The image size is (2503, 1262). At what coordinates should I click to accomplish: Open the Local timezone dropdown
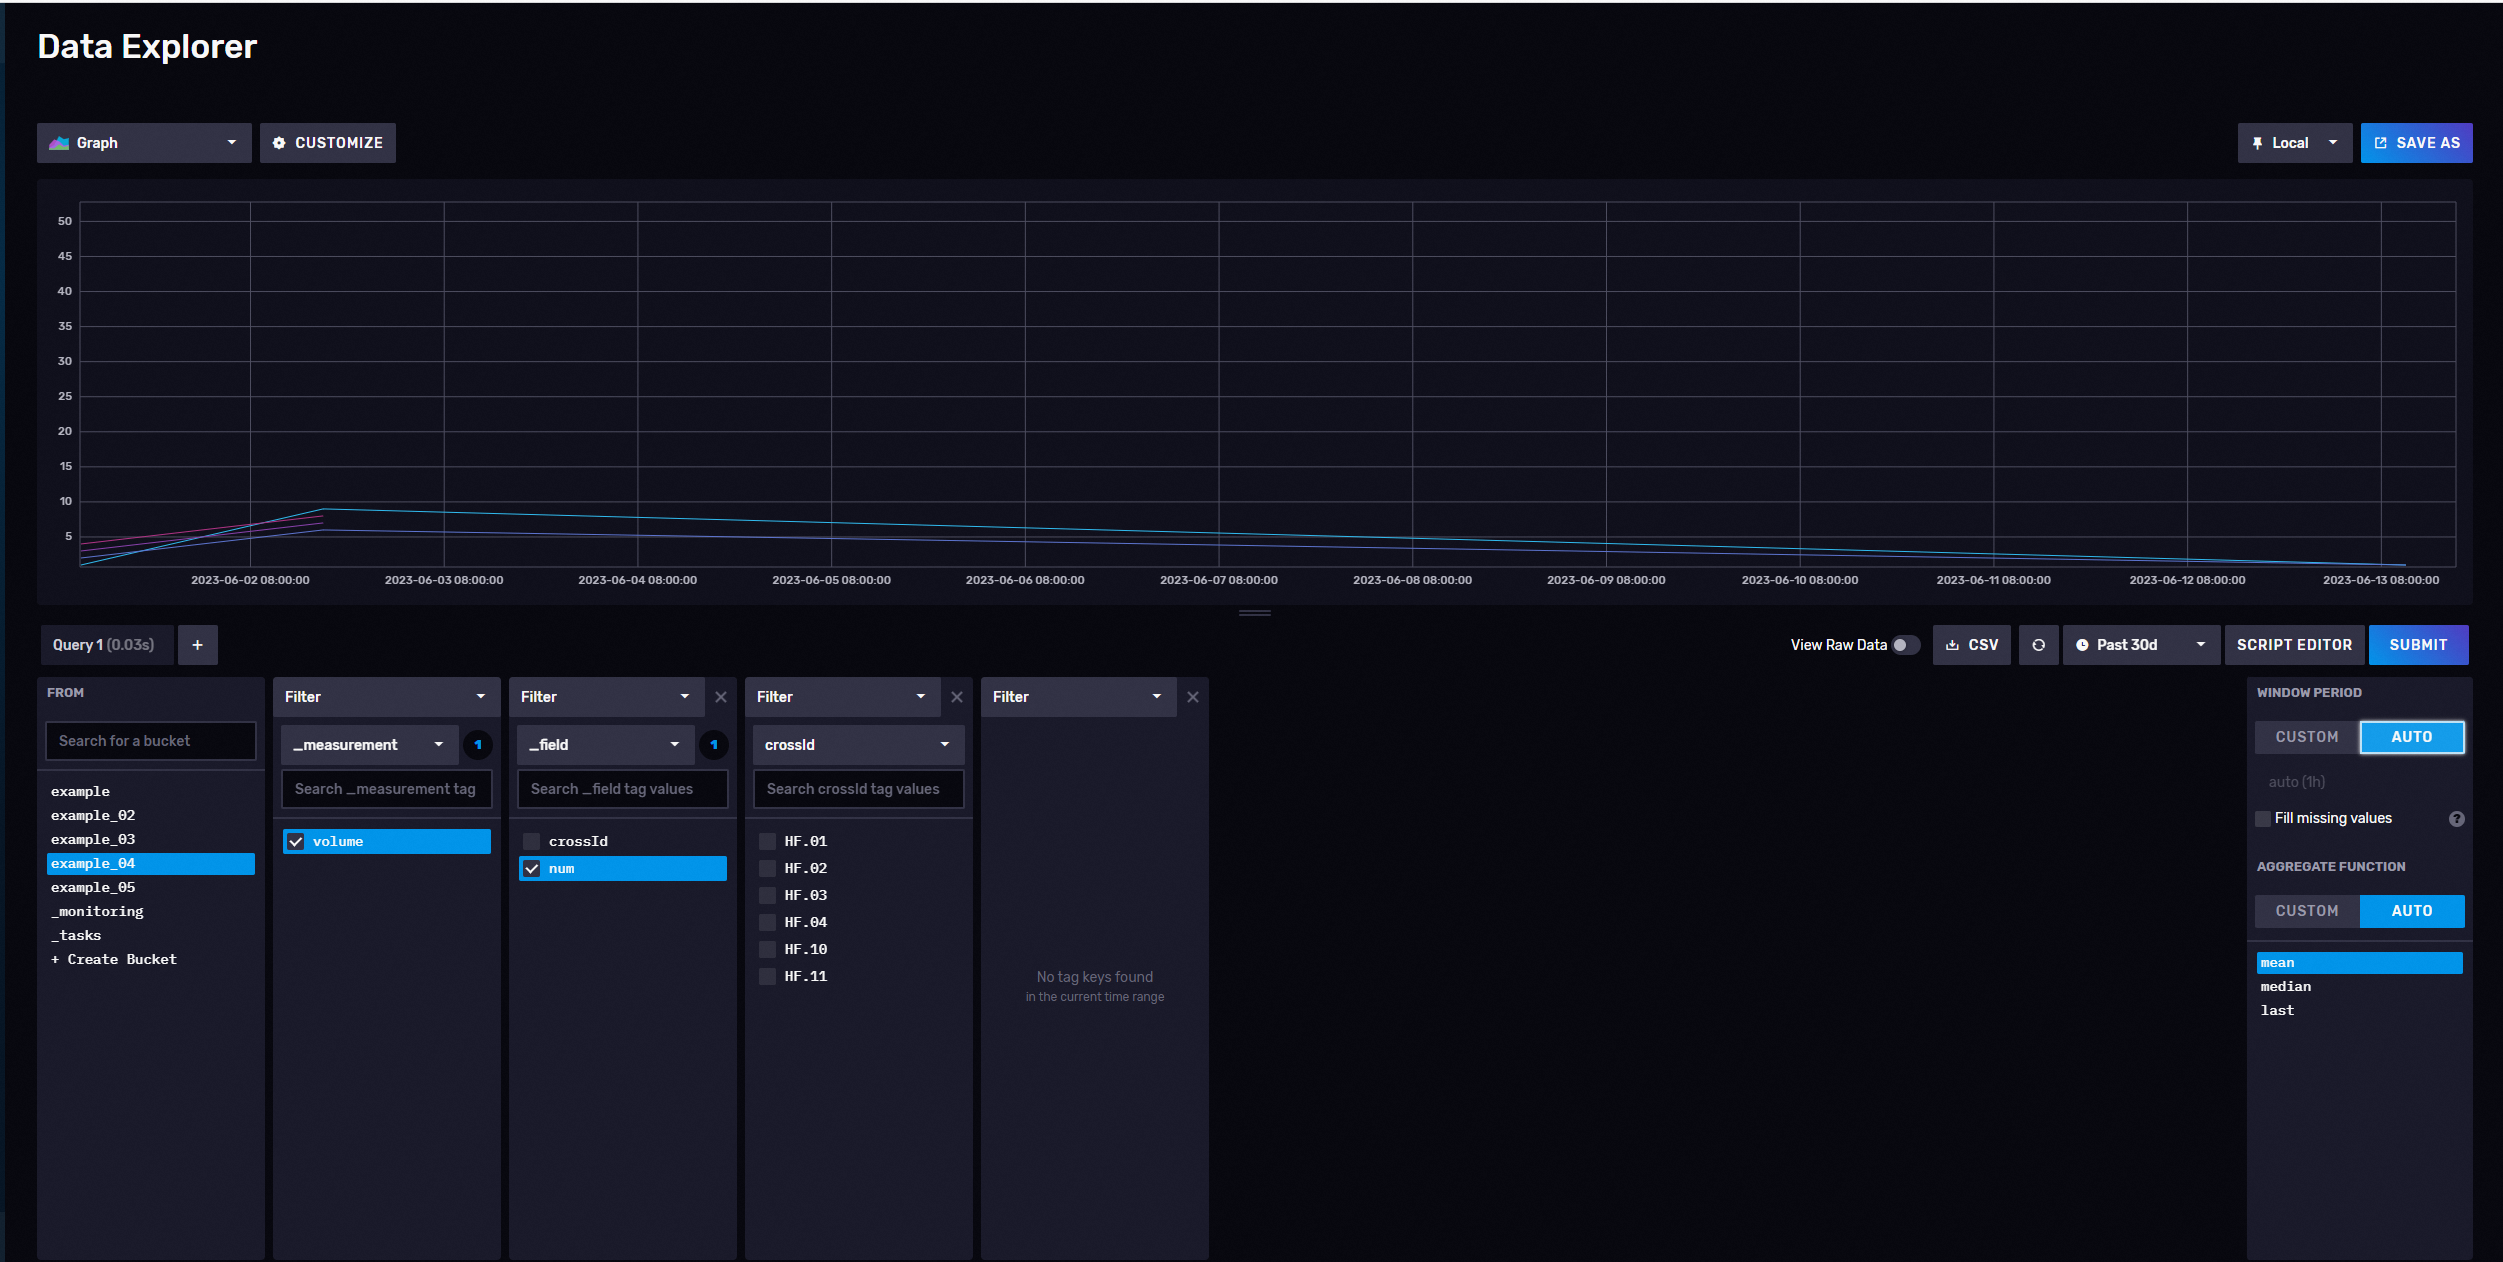pyautogui.click(x=2293, y=143)
